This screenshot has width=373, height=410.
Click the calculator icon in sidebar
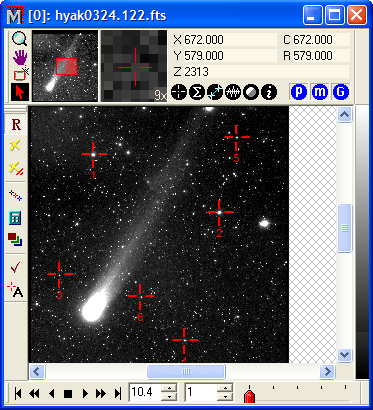[15, 218]
